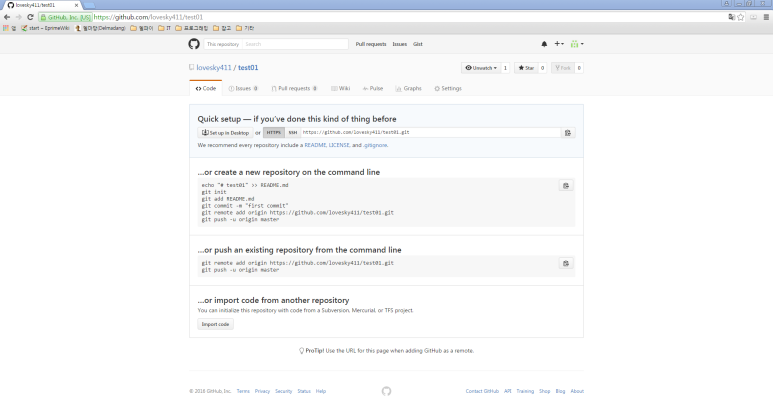Click the translate page icon in address bar
773x419 pixels.
tap(732, 17)
